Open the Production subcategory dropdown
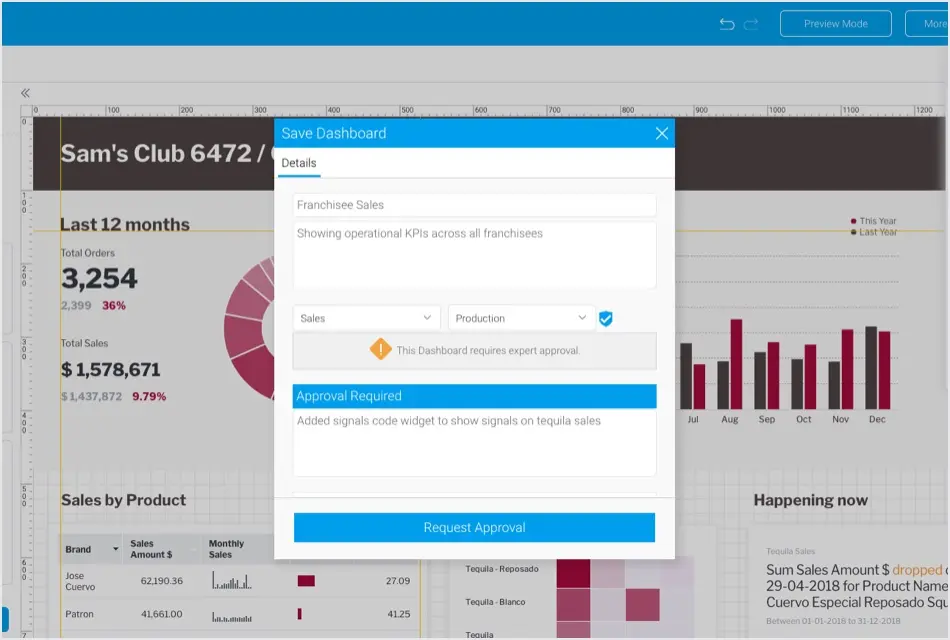 521,318
